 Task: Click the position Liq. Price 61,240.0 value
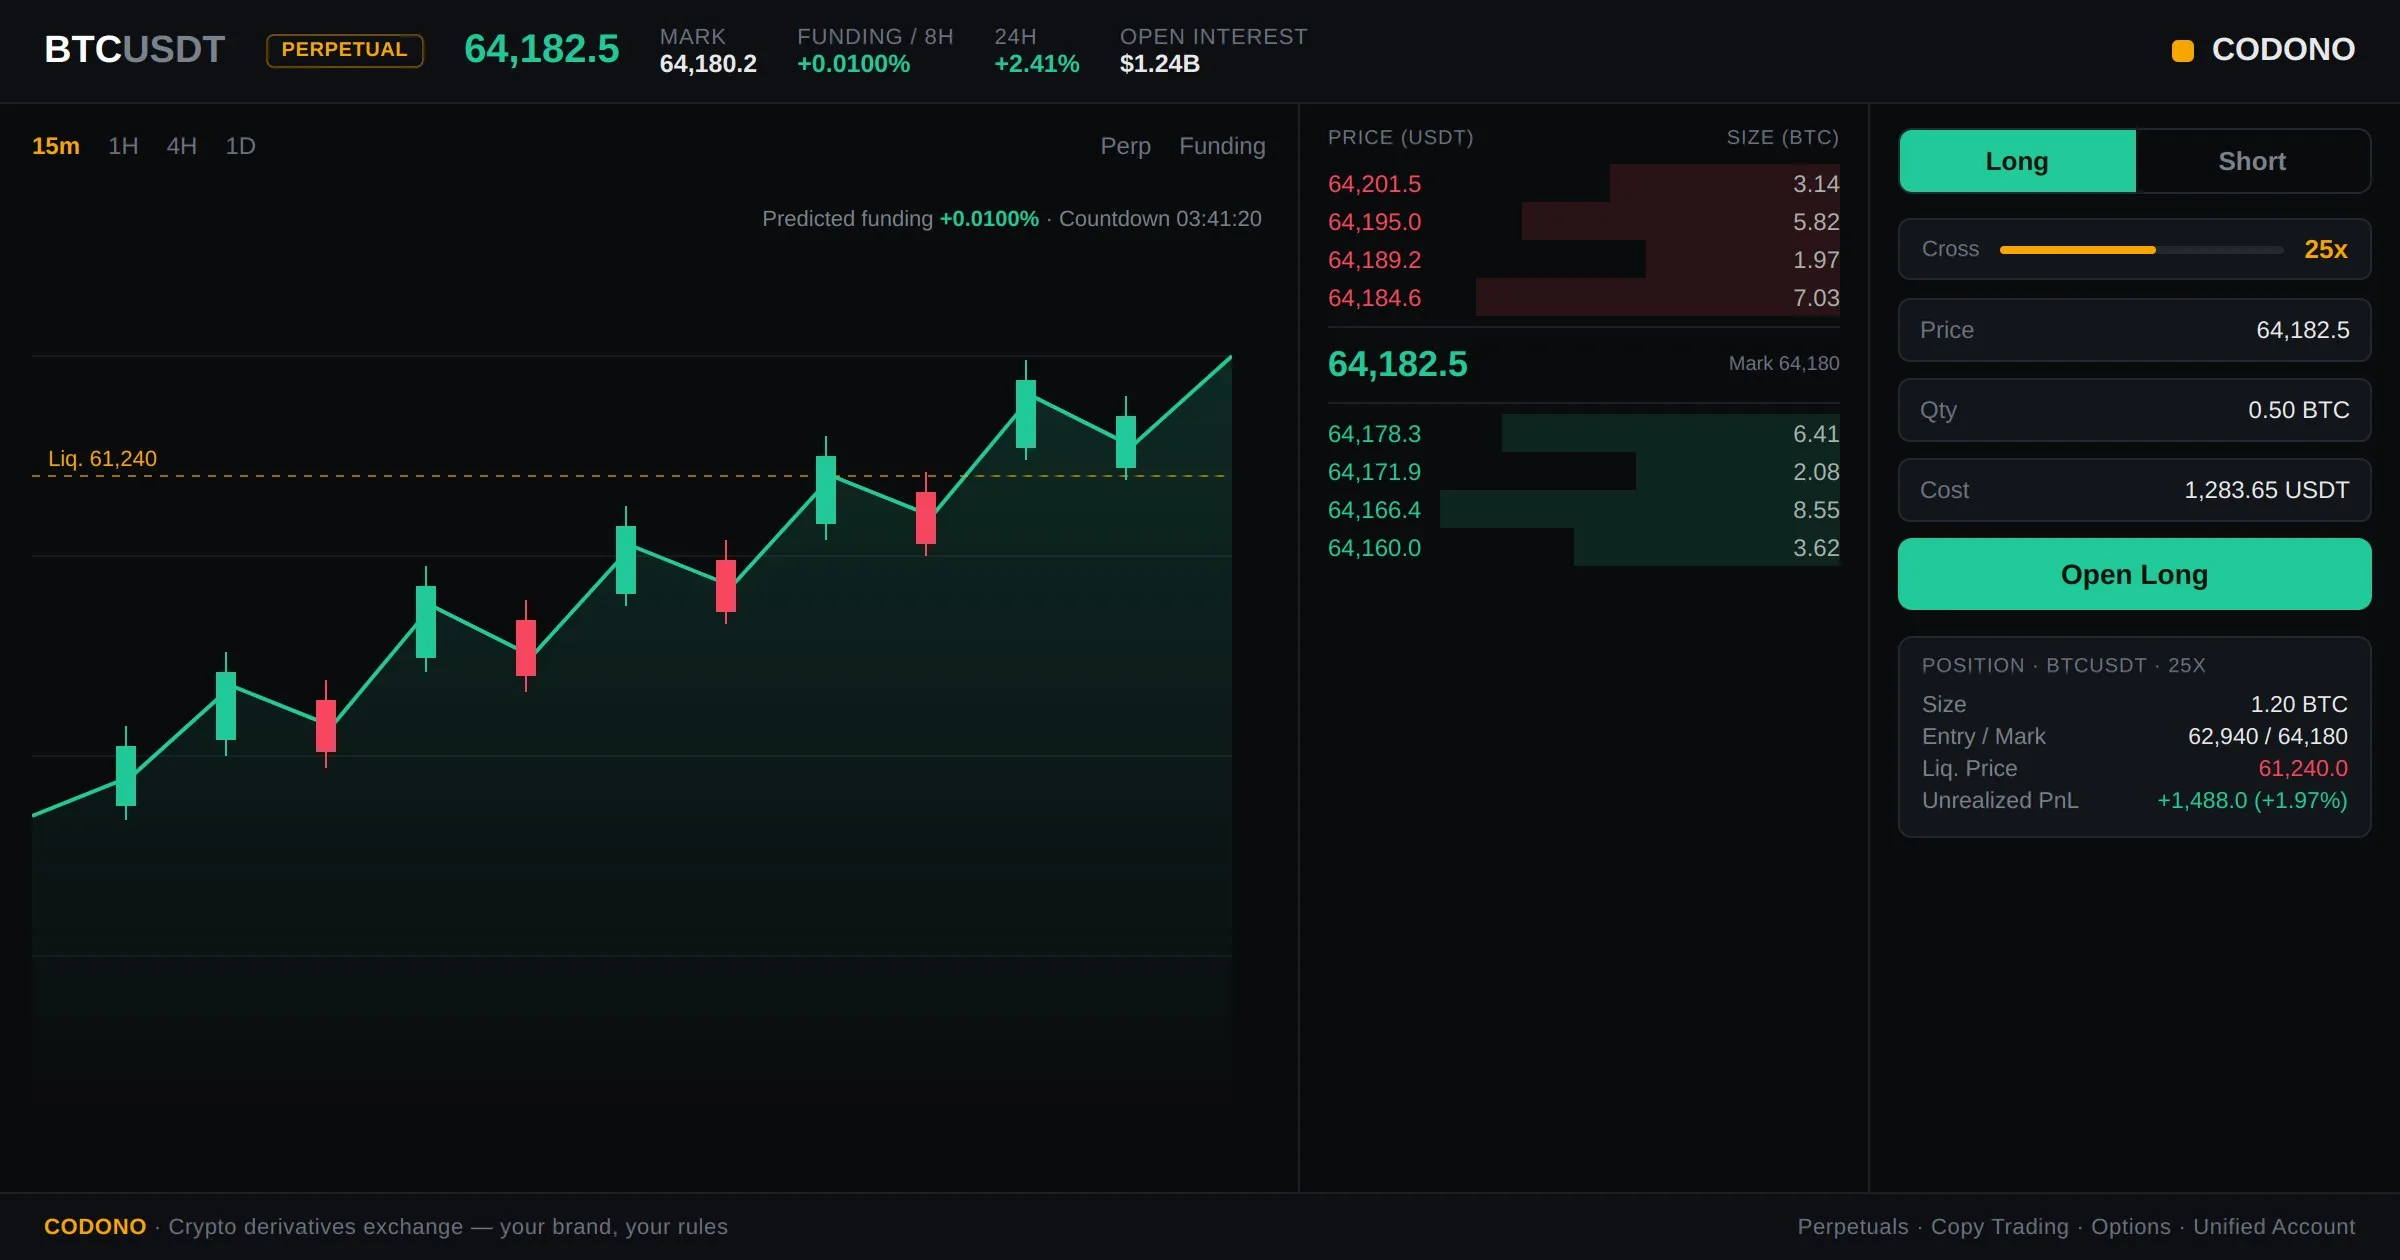pyautogui.click(x=2302, y=768)
